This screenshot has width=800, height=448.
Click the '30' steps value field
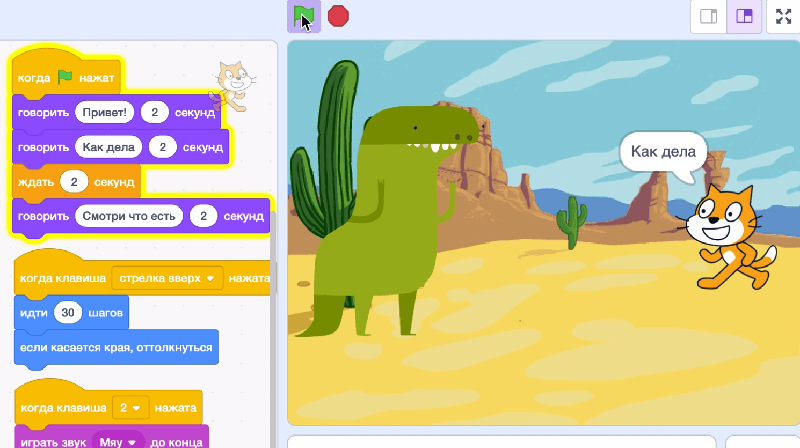[68, 313]
